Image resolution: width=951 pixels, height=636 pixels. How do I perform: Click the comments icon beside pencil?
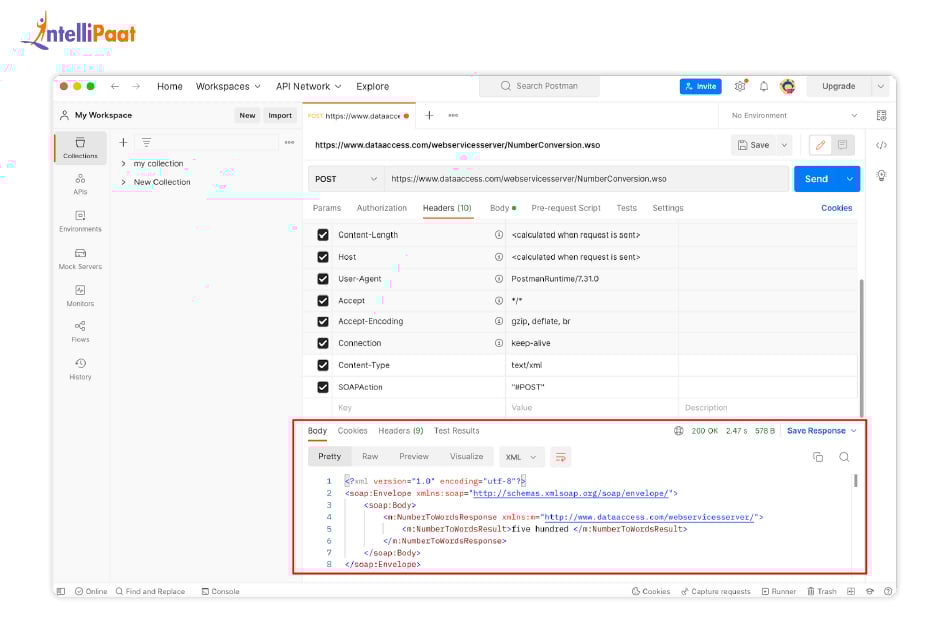pos(842,145)
